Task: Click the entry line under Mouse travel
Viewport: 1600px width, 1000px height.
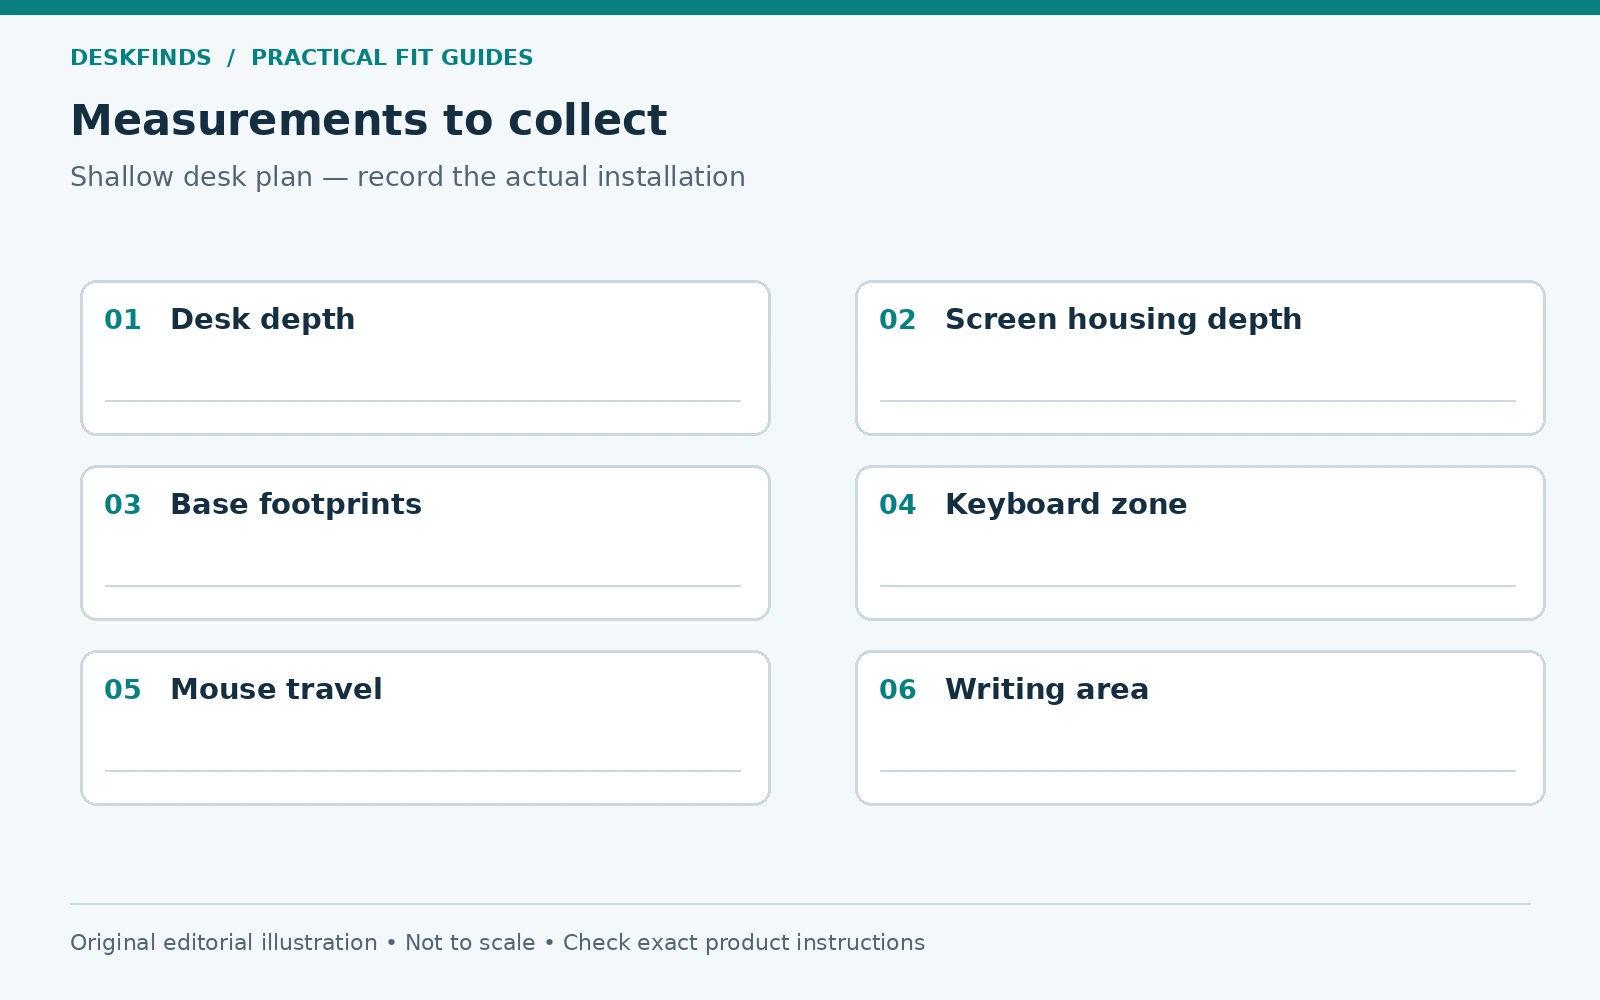Action: click(x=423, y=771)
